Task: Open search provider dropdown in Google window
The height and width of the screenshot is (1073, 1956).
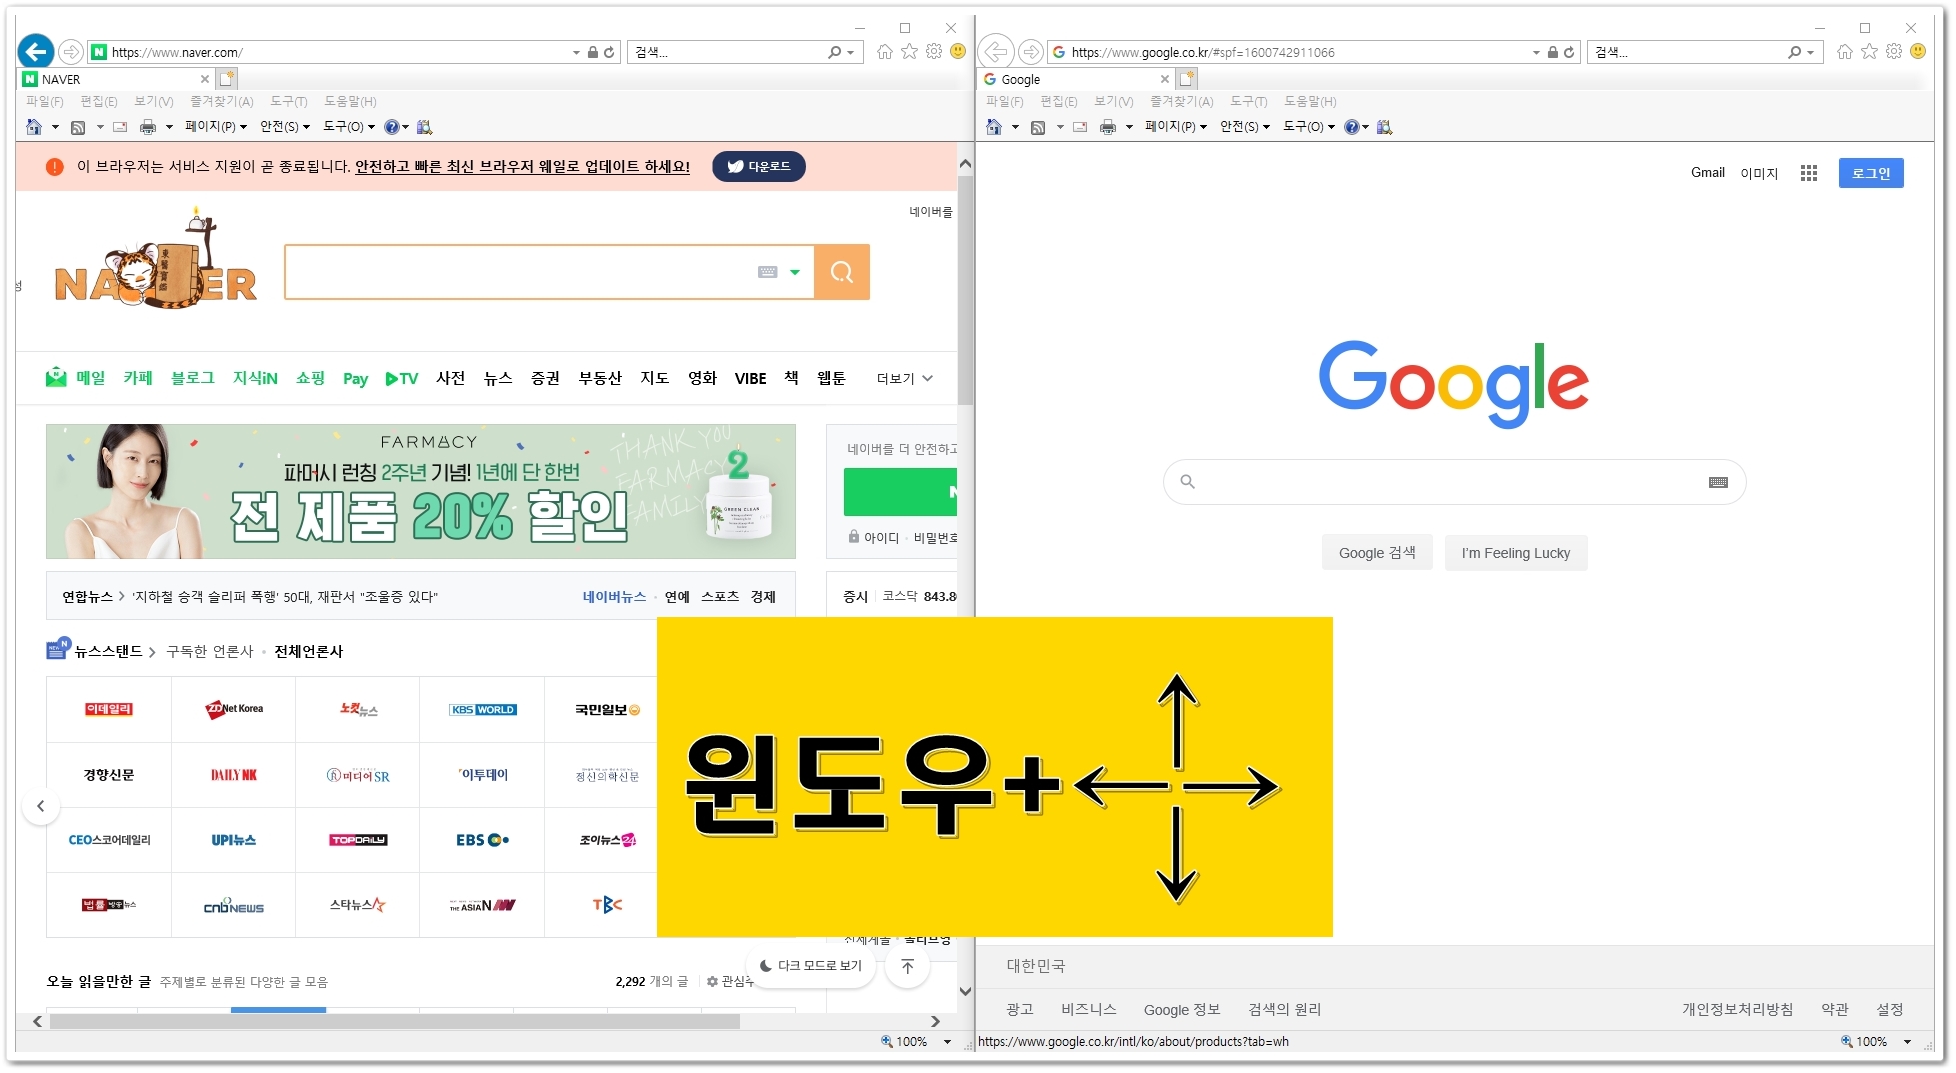Action: [x=1810, y=52]
